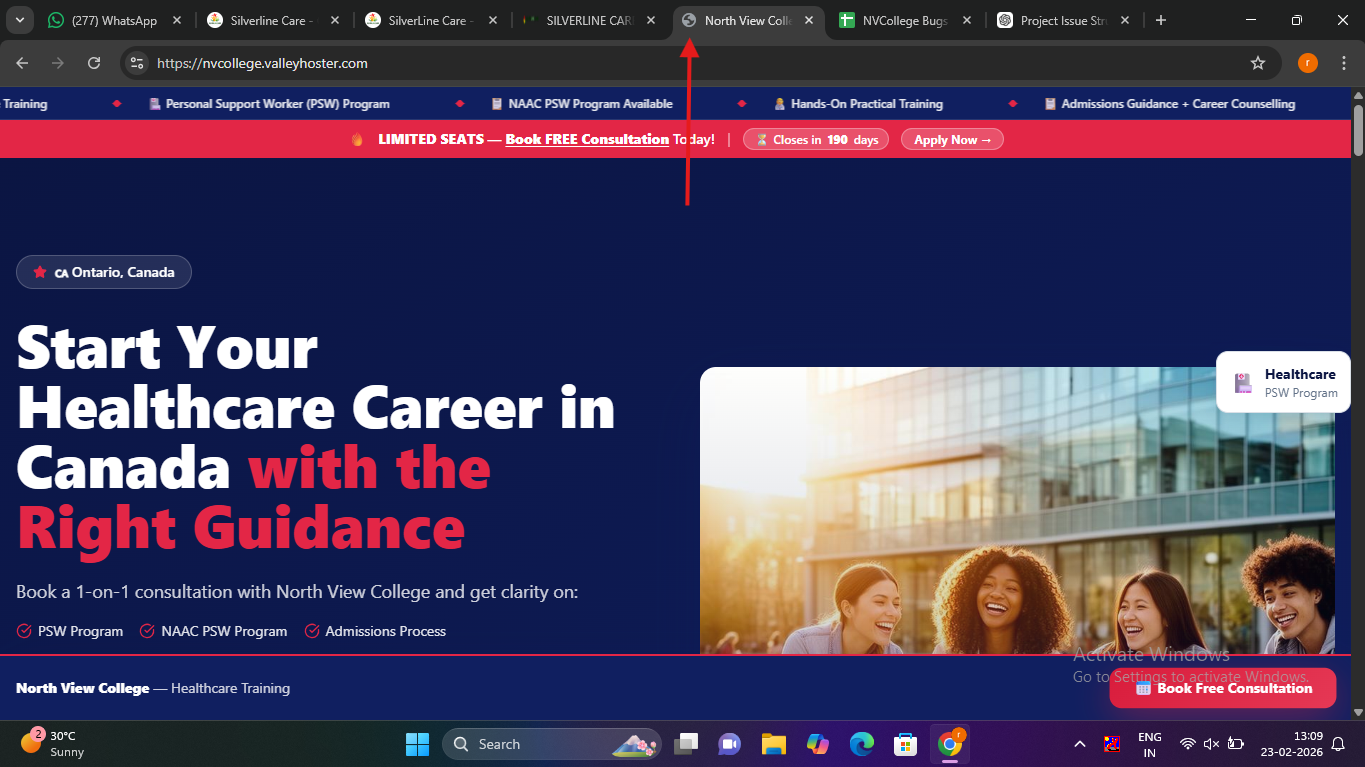Click the red-blue tray app icon
Image resolution: width=1365 pixels, height=767 pixels.
[1112, 744]
